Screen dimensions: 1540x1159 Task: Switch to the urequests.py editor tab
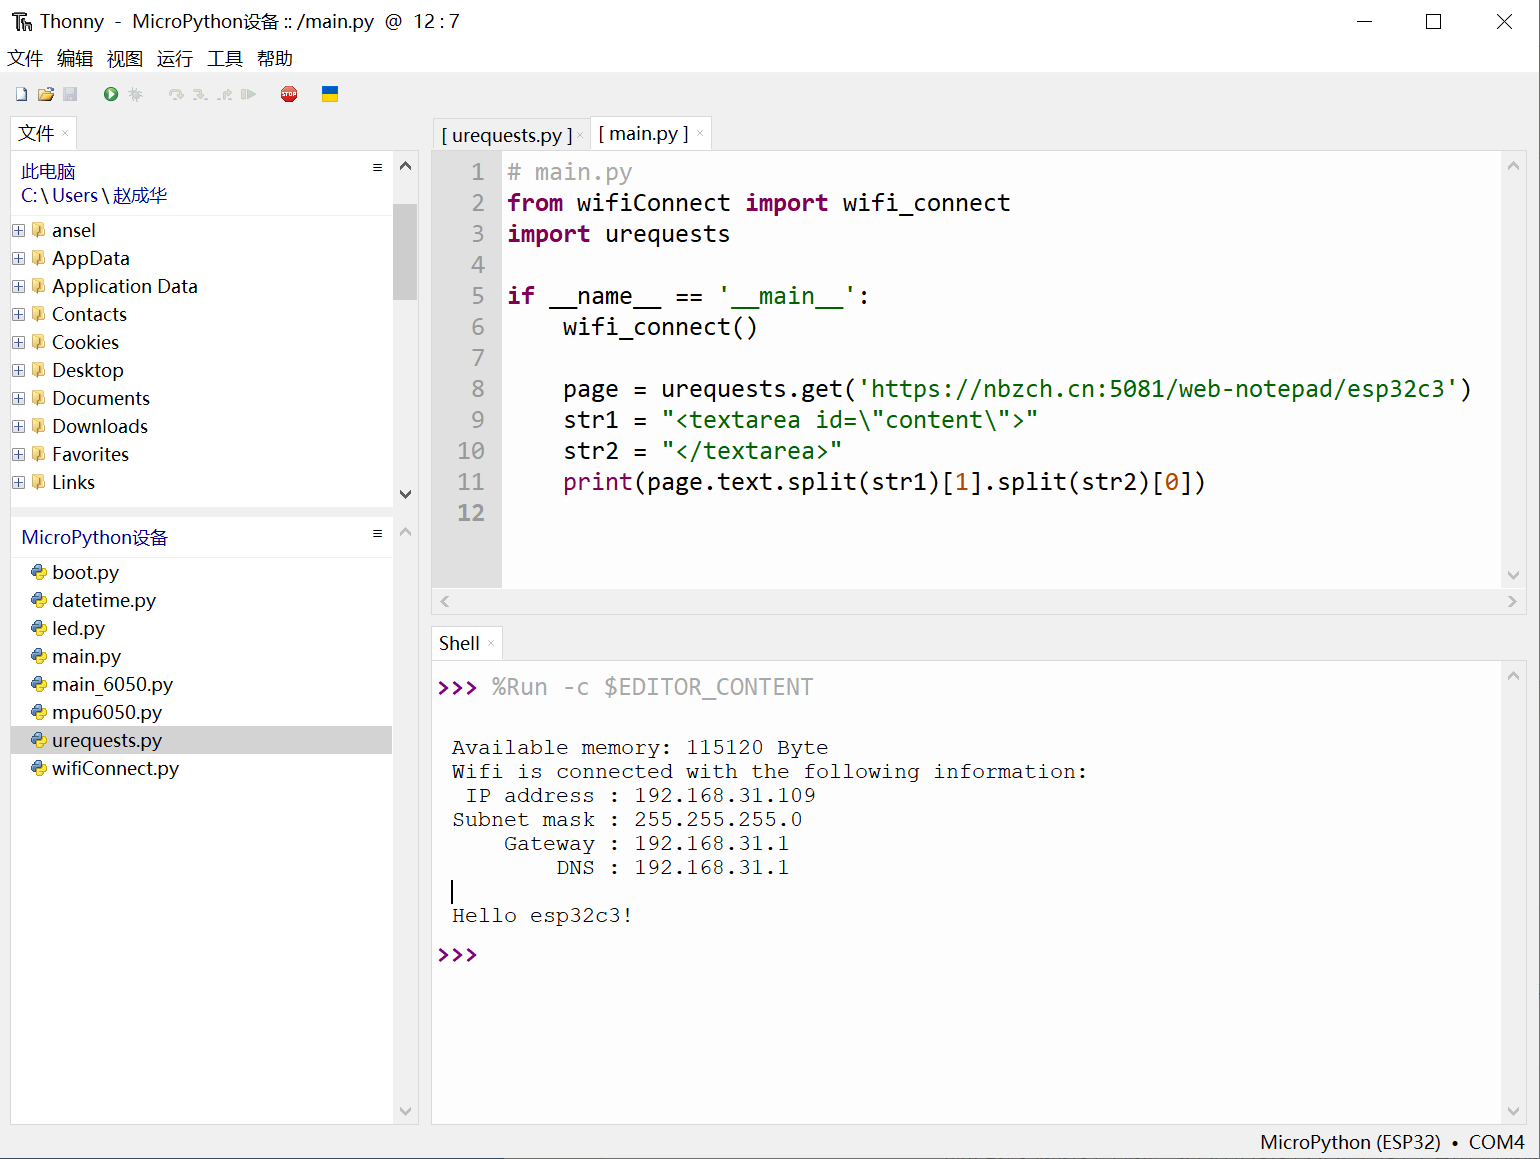[507, 135]
